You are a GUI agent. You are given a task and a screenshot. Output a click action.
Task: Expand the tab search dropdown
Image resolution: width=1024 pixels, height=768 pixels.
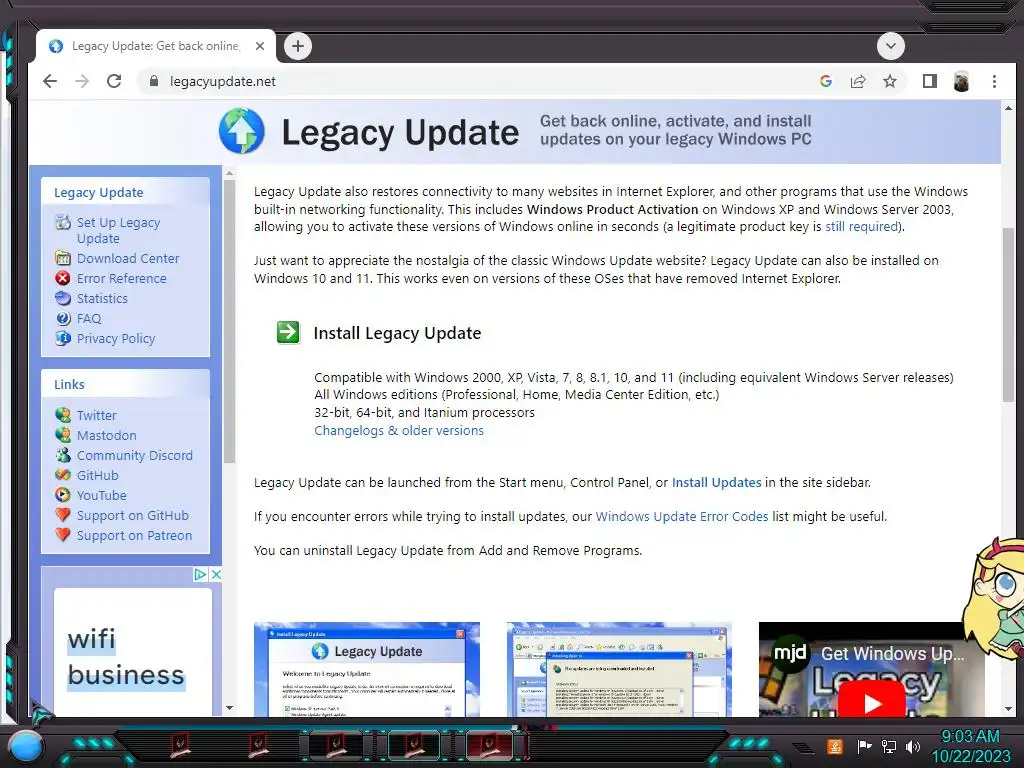pos(891,46)
